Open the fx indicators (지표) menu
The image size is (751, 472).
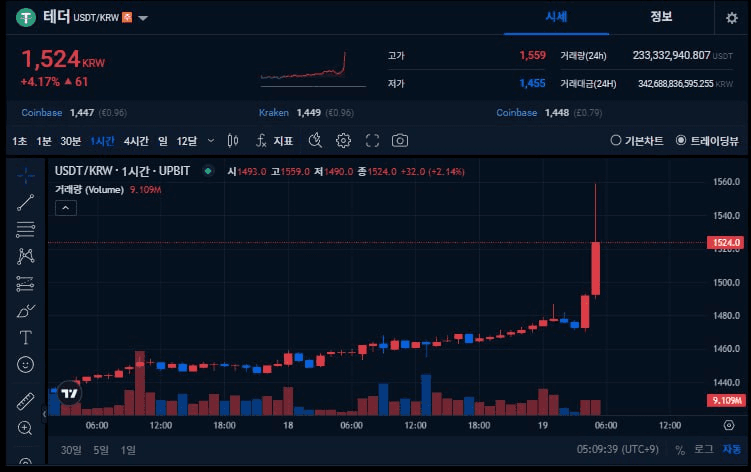coord(274,141)
